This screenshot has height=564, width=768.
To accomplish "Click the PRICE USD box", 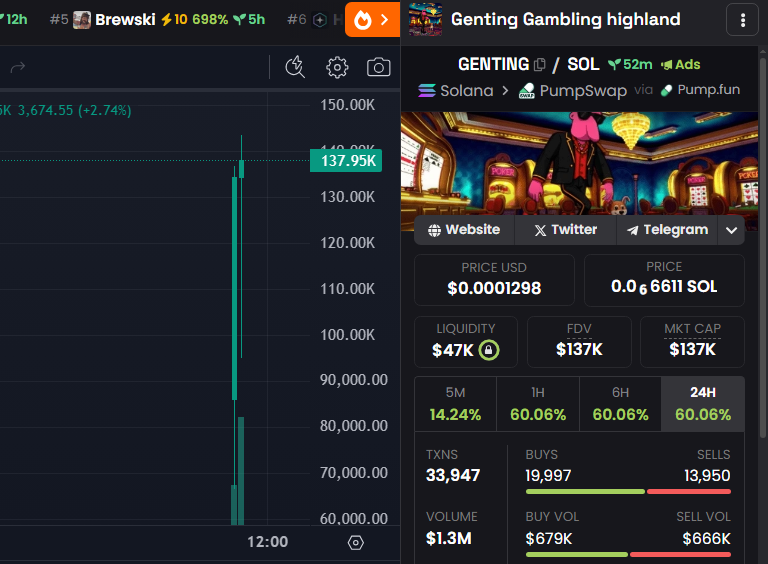I will pyautogui.click(x=494, y=280).
